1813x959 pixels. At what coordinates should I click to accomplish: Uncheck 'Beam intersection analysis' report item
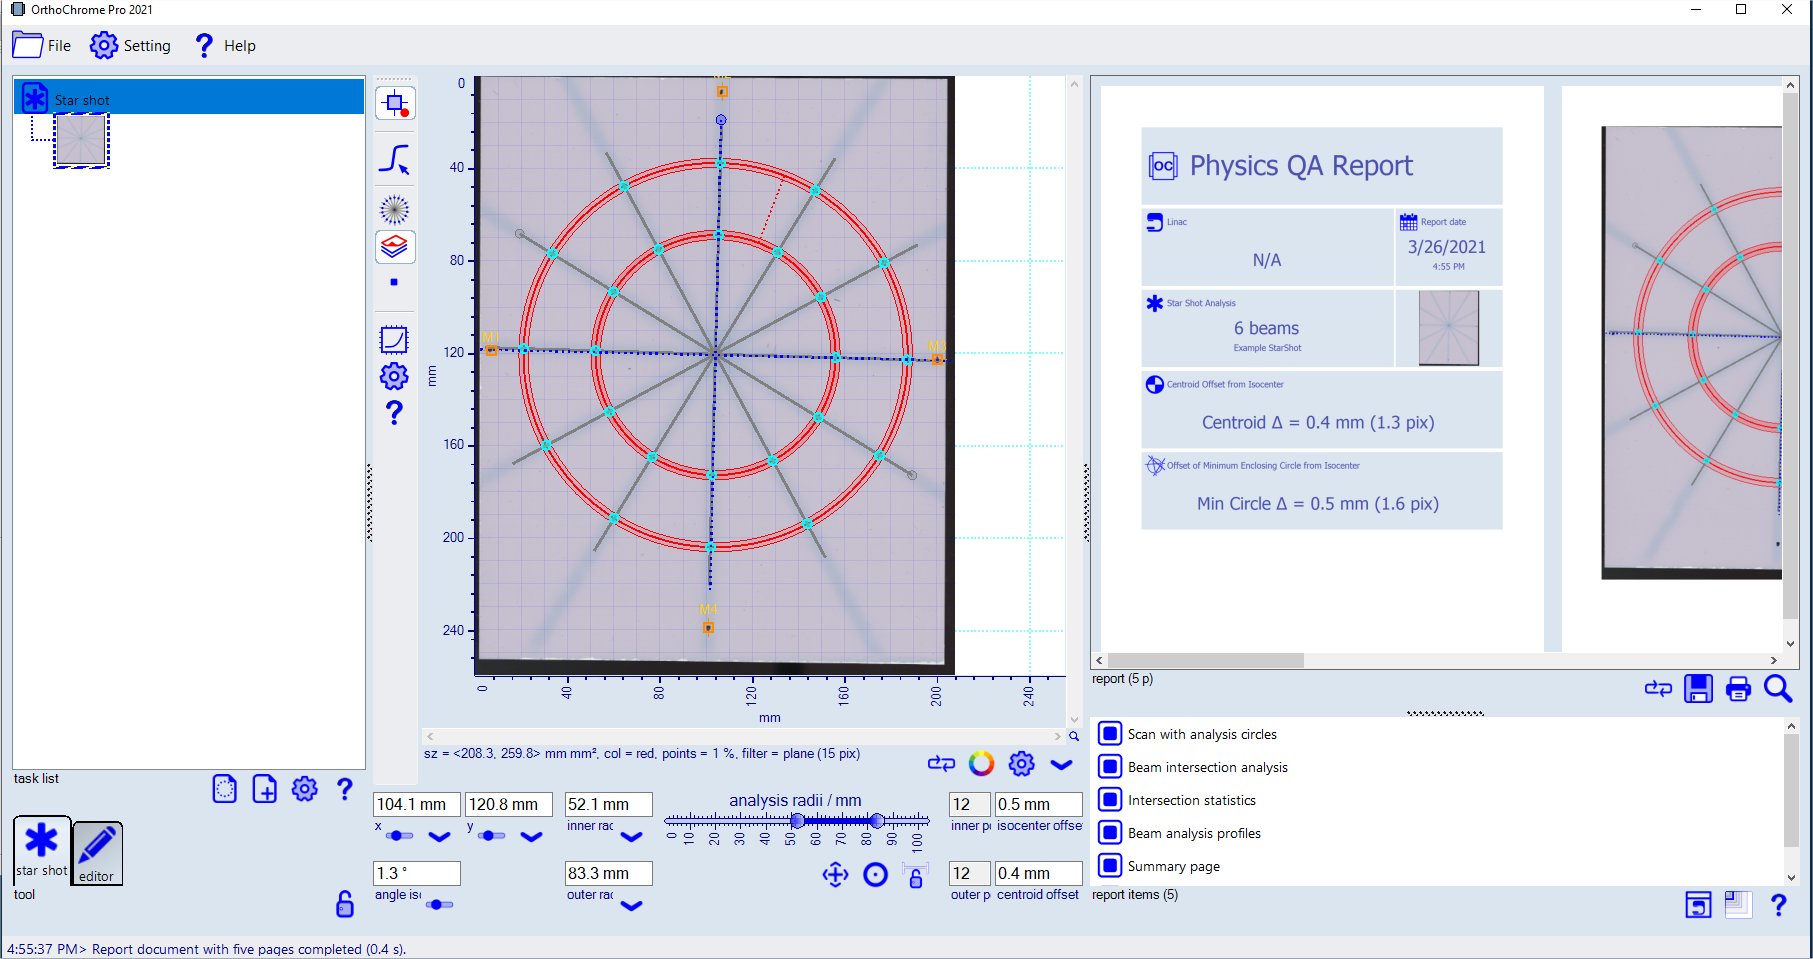pos(1109,767)
